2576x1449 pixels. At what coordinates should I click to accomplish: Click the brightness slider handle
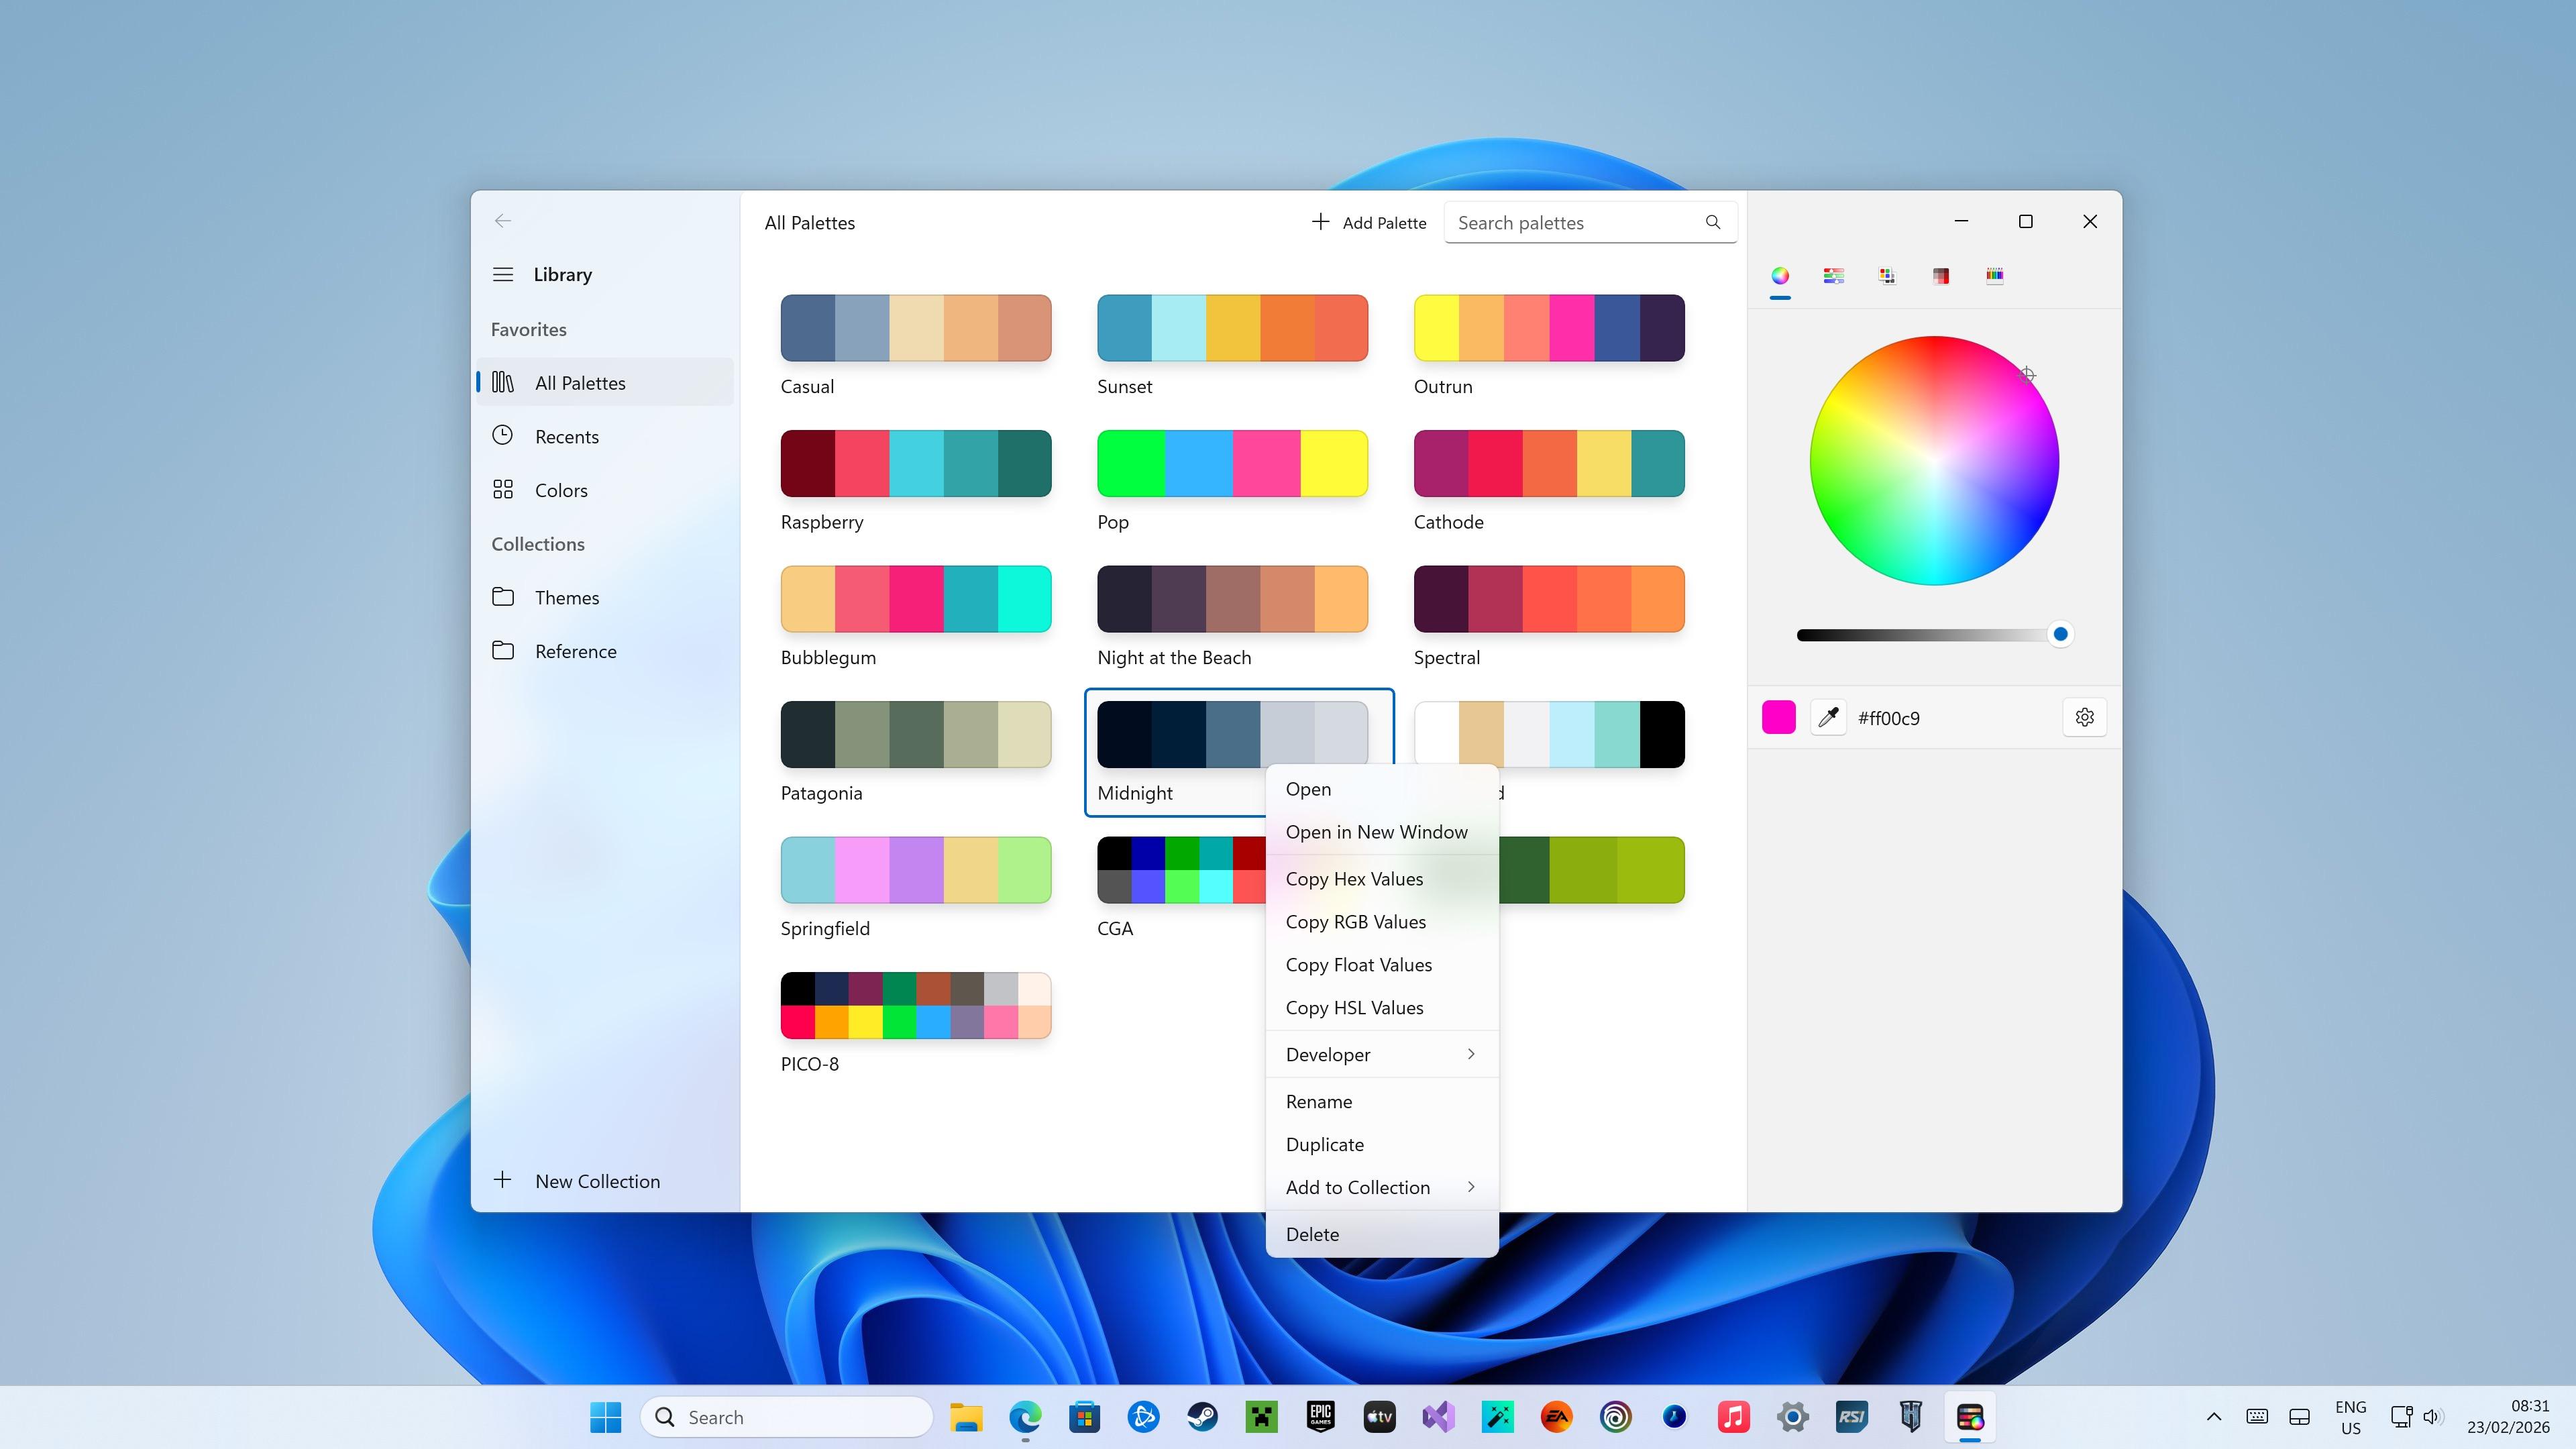(2060, 634)
